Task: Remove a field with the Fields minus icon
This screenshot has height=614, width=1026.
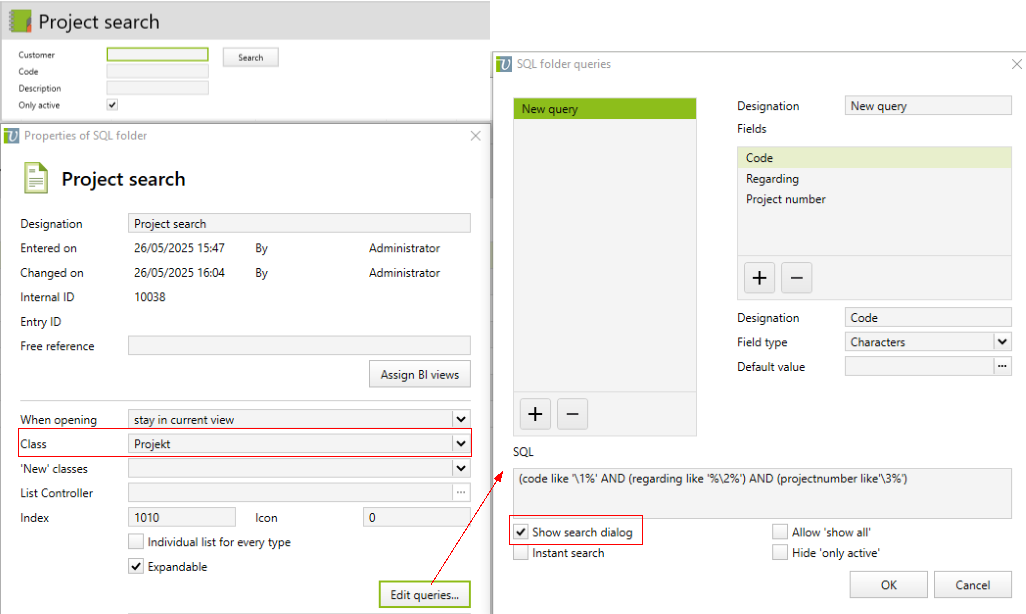Action: coord(796,277)
